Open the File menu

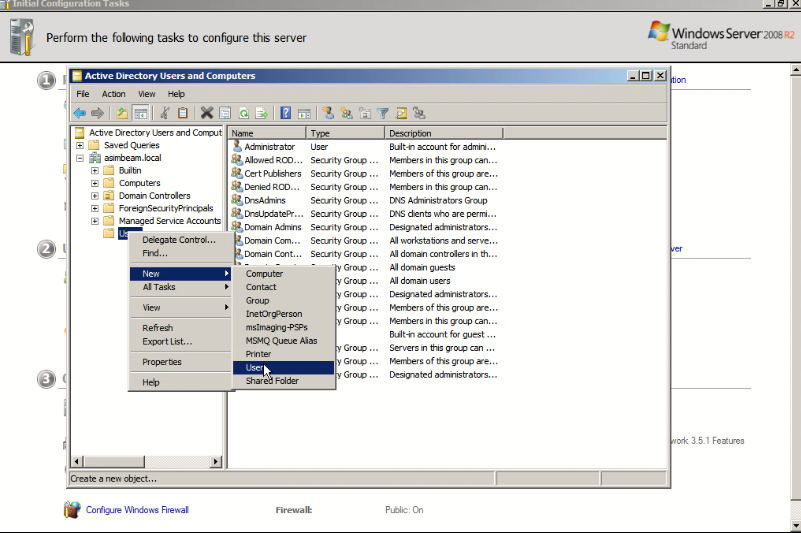(x=83, y=94)
